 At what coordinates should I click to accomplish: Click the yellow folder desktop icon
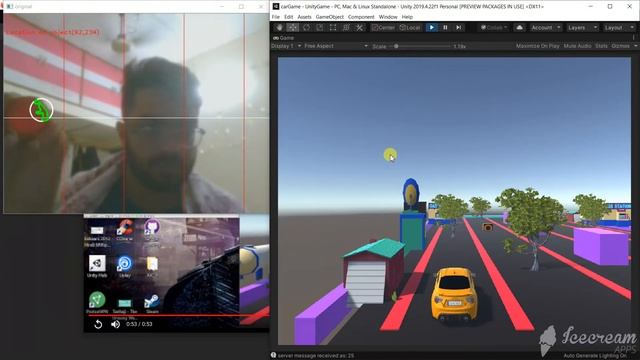click(x=152, y=266)
